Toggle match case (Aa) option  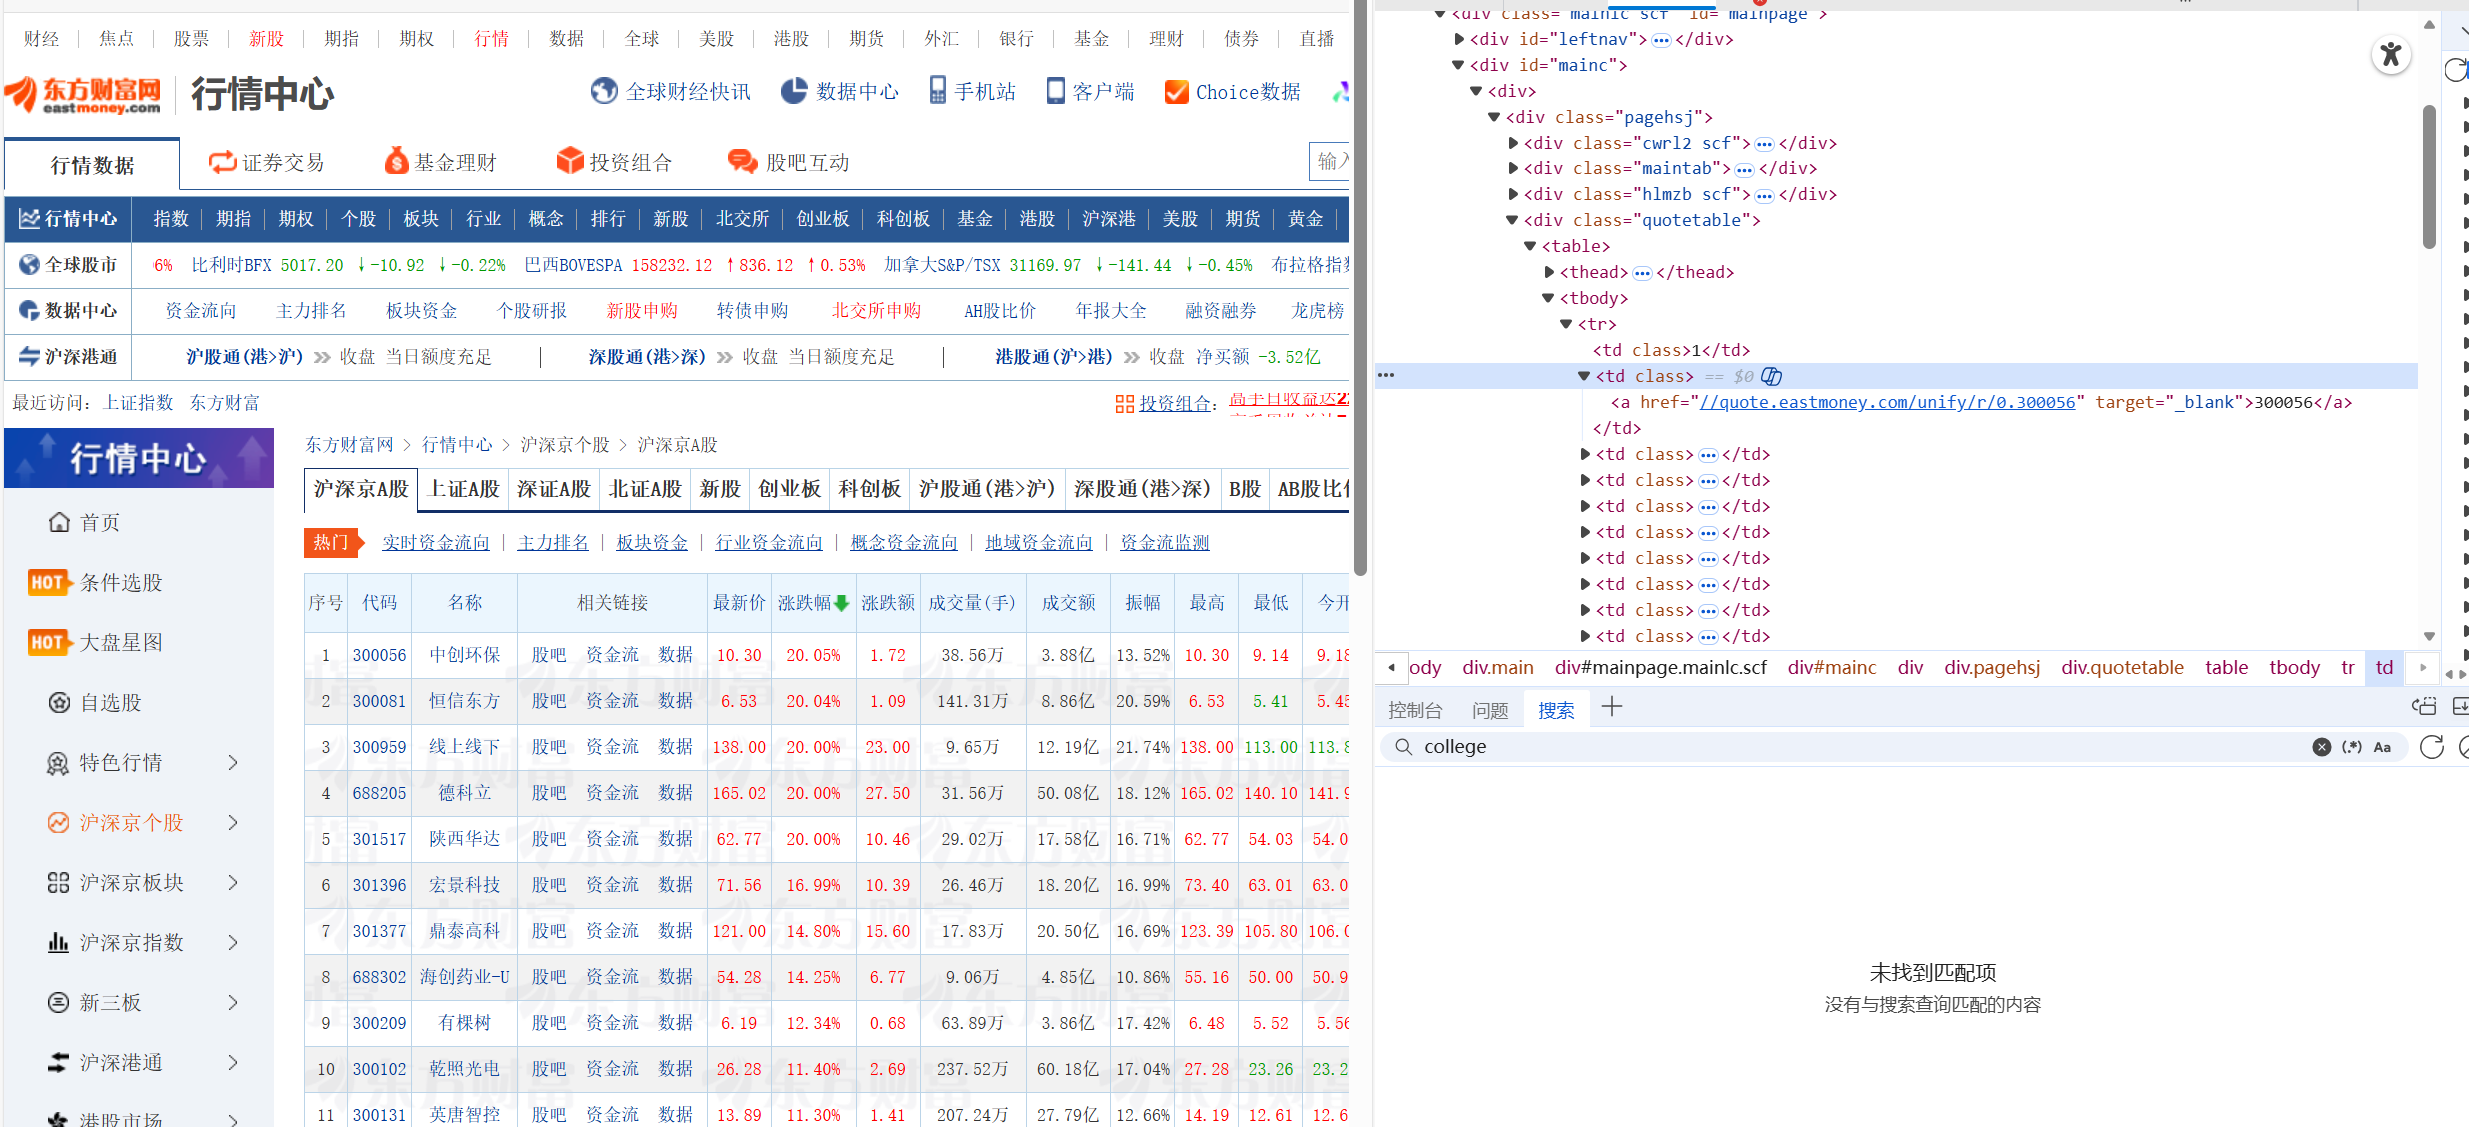(x=2383, y=747)
